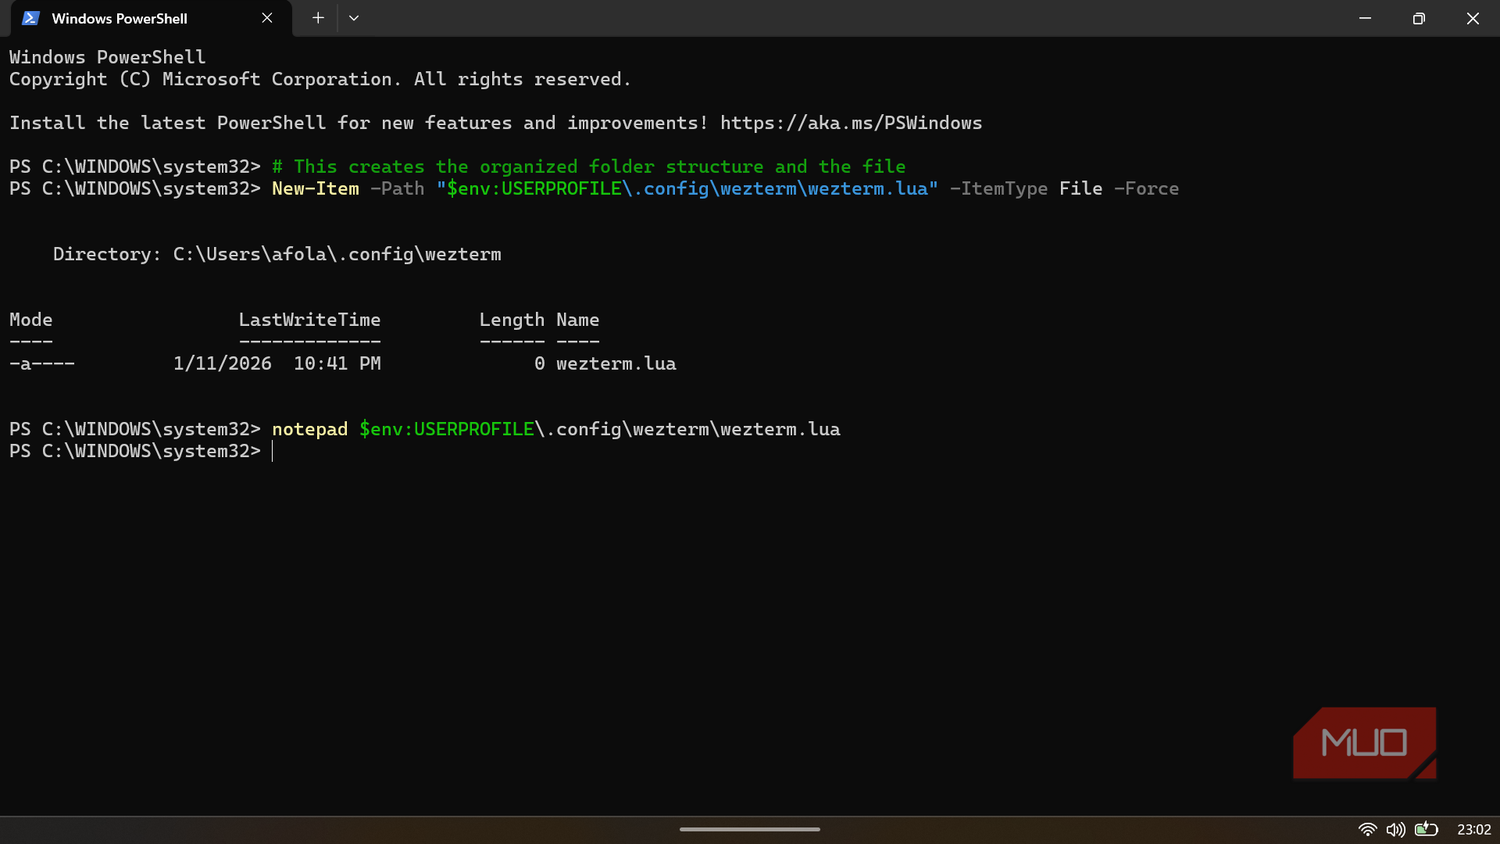Click the notepad command text
The width and height of the screenshot is (1500, 844).
pyautogui.click(x=310, y=429)
